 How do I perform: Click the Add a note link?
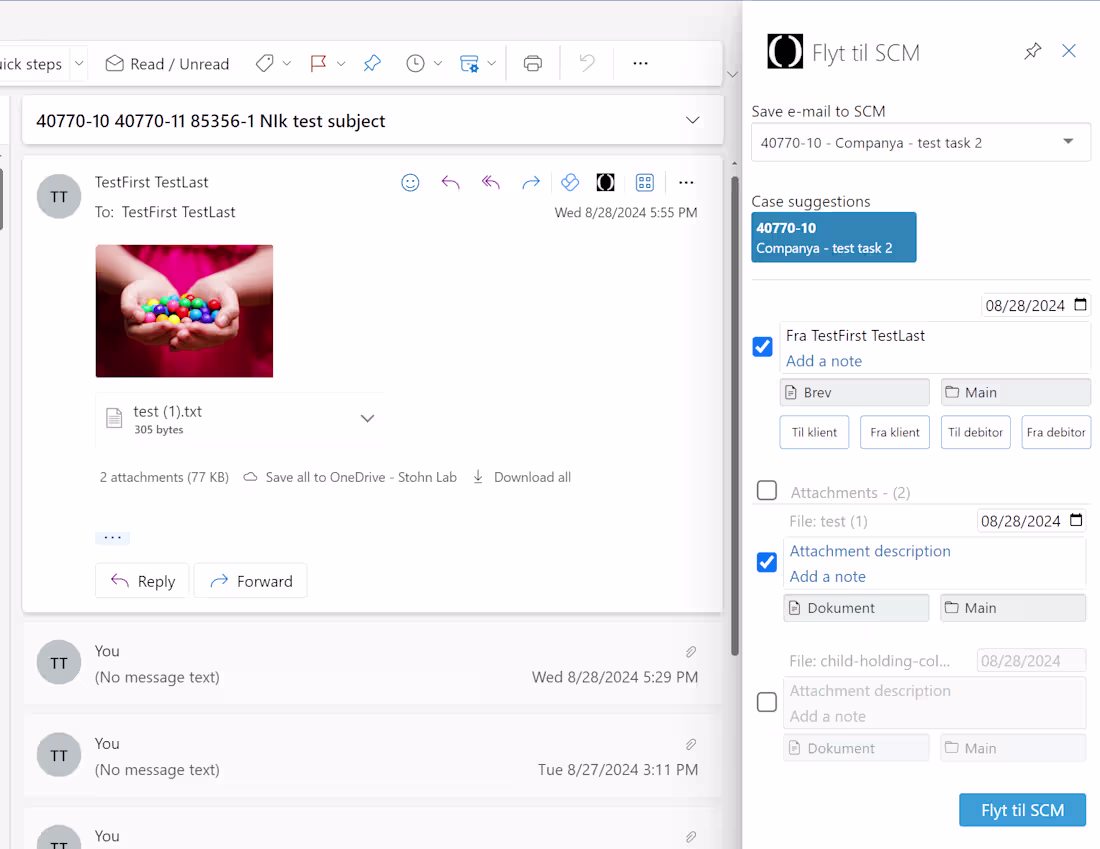tap(823, 361)
